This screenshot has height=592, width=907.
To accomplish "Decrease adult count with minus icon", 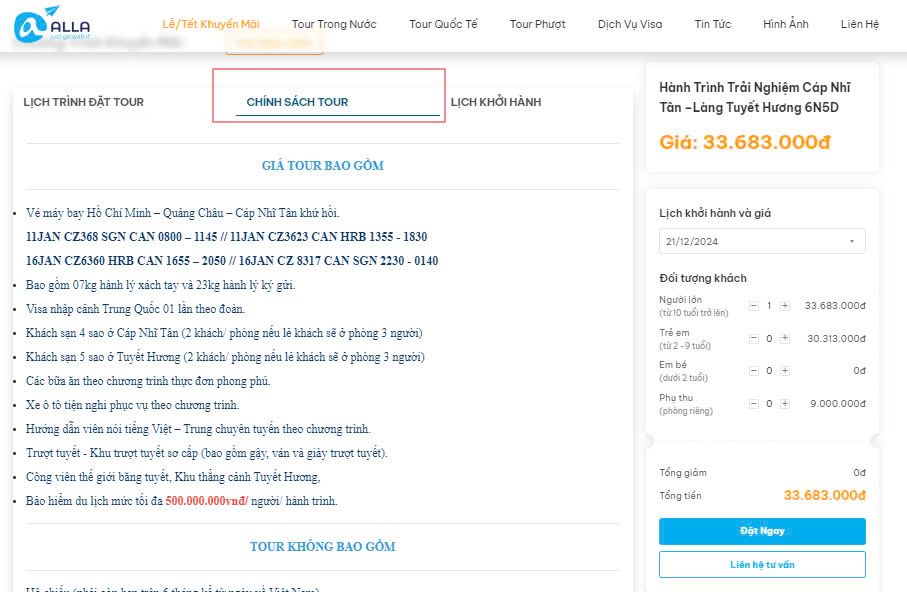I will (754, 306).
